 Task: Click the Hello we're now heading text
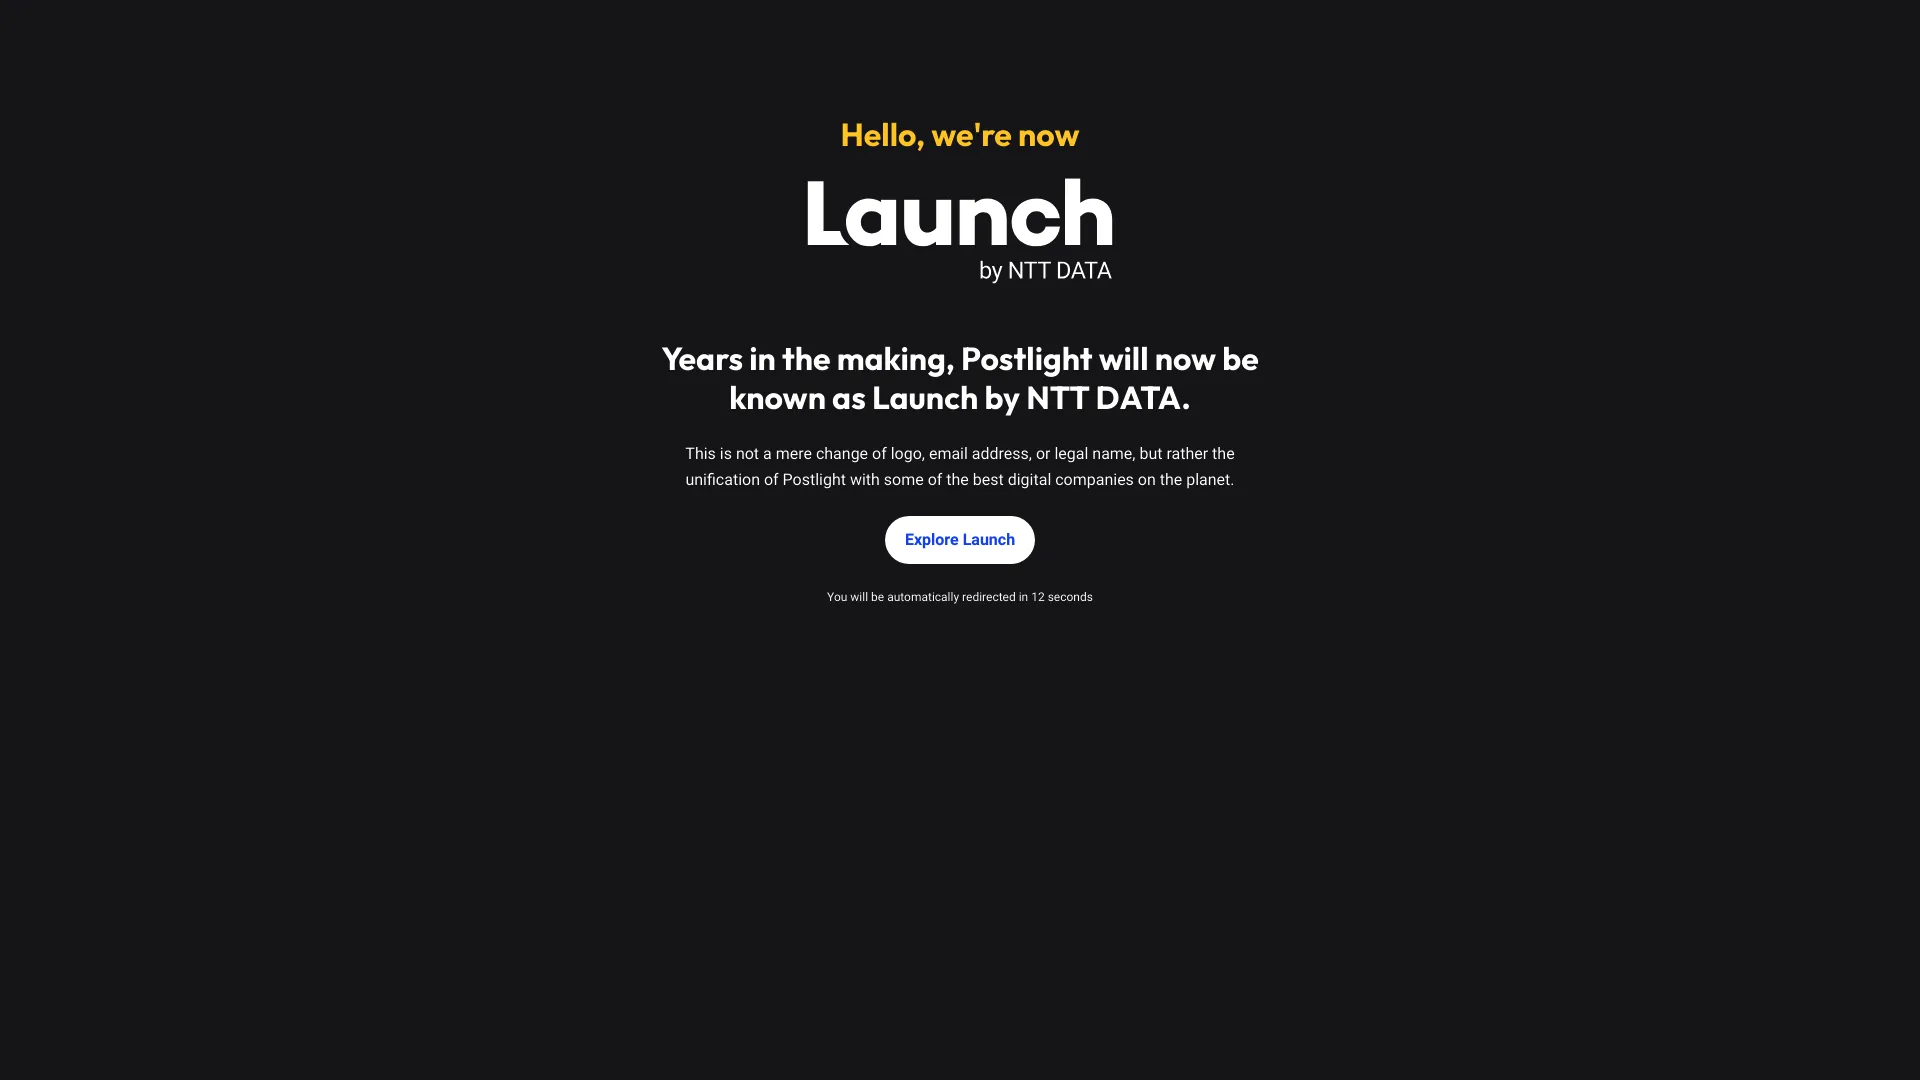959,133
